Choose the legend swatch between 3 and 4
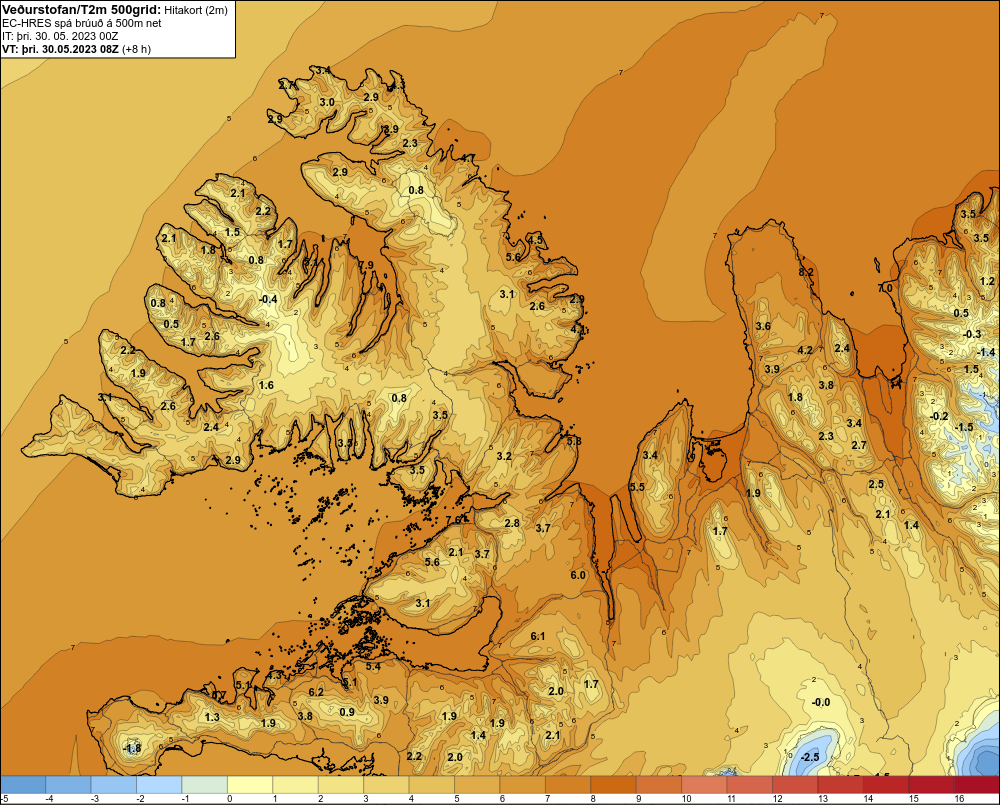Screen dimensions: 1000x805 [386, 785]
